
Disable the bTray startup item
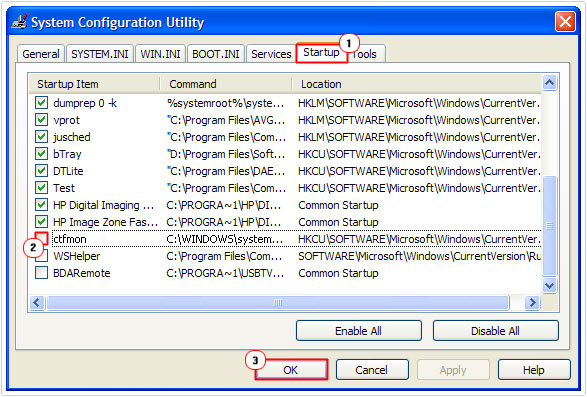point(41,154)
